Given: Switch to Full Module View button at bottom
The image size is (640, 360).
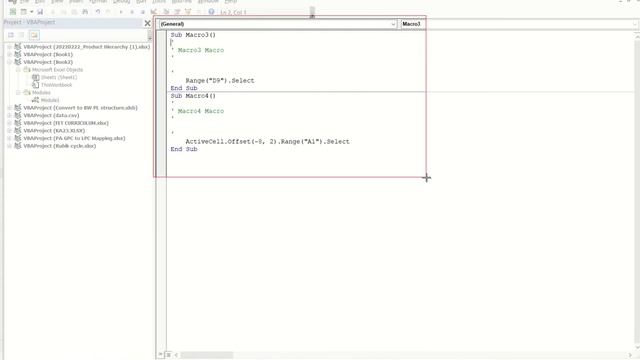Looking at the screenshot, I should pos(168,355).
